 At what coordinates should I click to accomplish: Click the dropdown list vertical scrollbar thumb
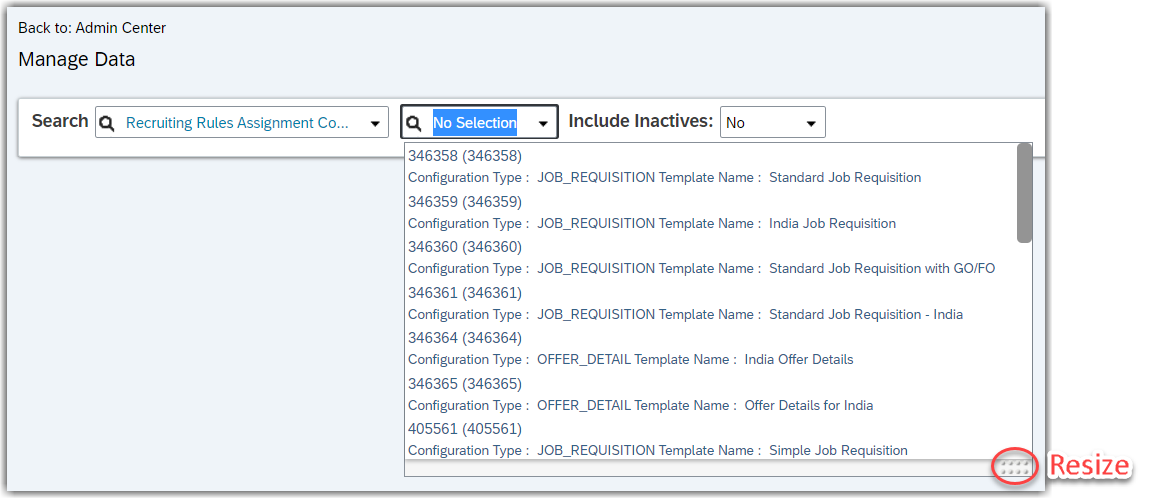1024,193
